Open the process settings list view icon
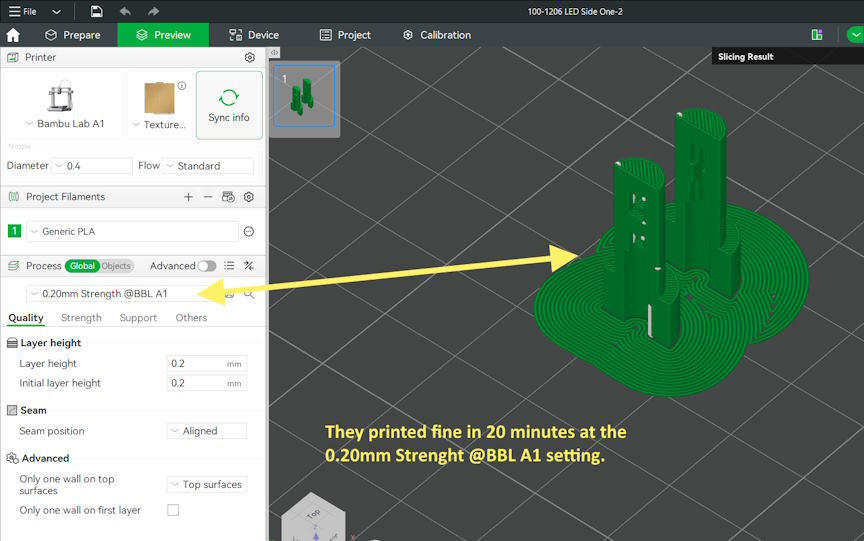The width and height of the screenshot is (864, 541). [229, 266]
